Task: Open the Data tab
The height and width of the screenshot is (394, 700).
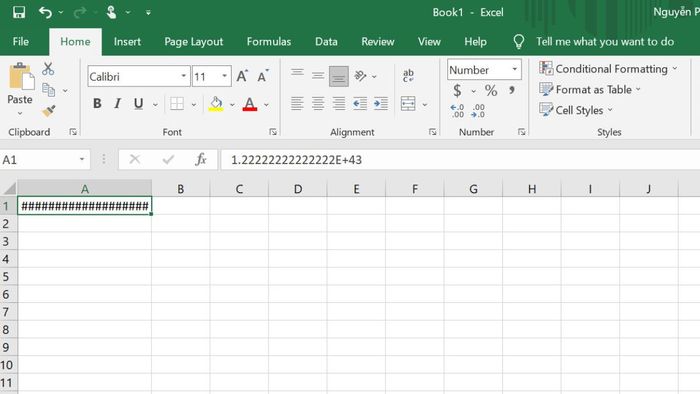Action: pyautogui.click(x=326, y=41)
